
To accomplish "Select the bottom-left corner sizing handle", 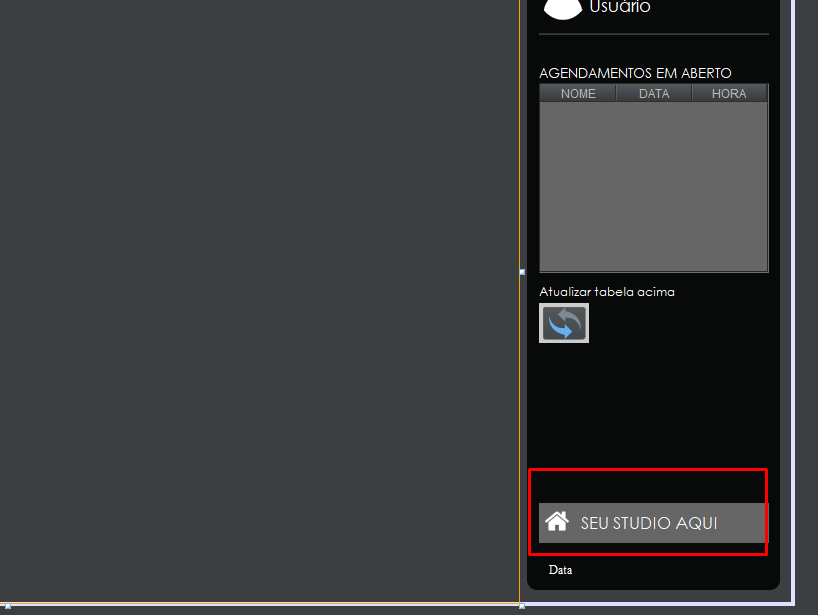I will [x=8, y=606].
